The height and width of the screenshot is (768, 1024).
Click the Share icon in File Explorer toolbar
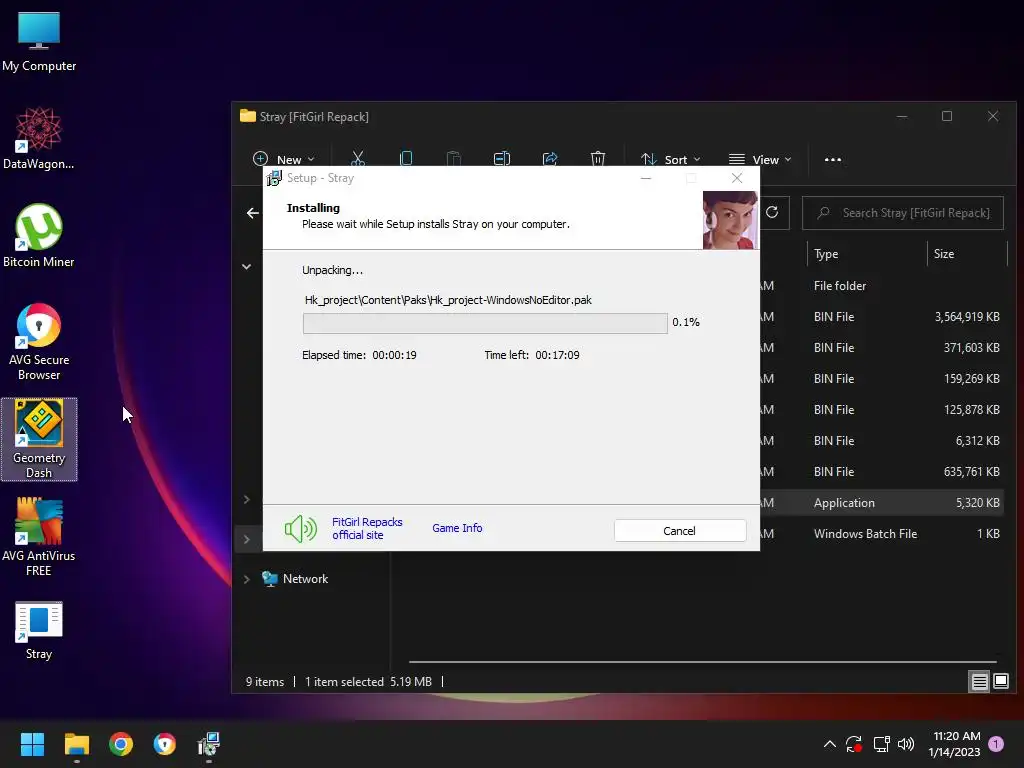(550, 159)
